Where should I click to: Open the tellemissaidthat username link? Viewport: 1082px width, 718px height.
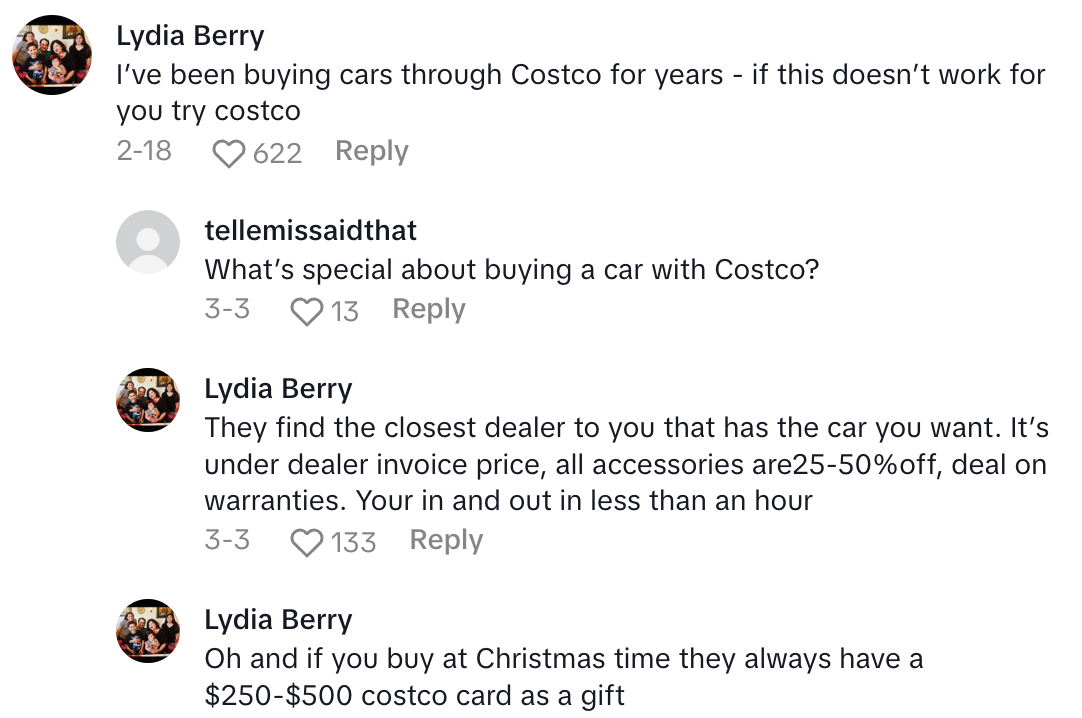(310, 230)
